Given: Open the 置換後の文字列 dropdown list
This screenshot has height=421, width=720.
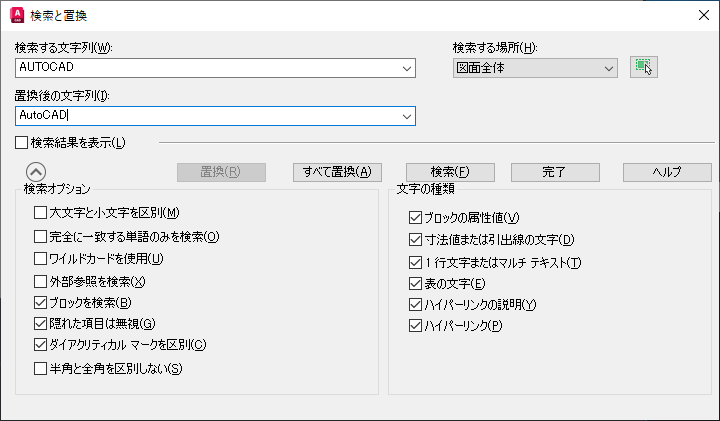Looking at the screenshot, I should (x=406, y=116).
